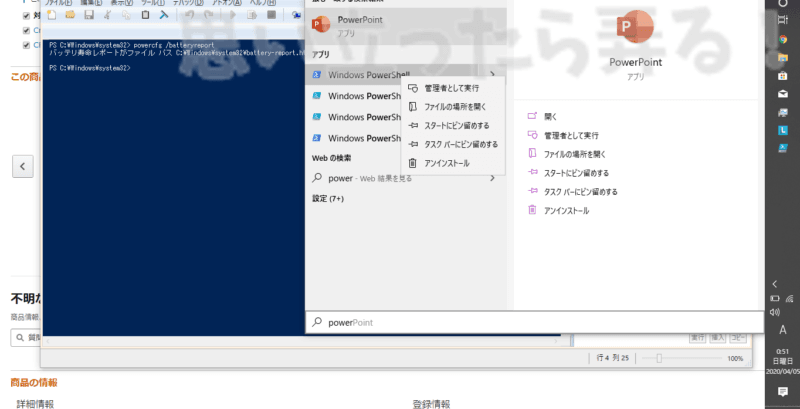Image resolution: width=800 pixels, height=409 pixels.
Task: Click the blue L app taskbar icon
Action: (783, 131)
